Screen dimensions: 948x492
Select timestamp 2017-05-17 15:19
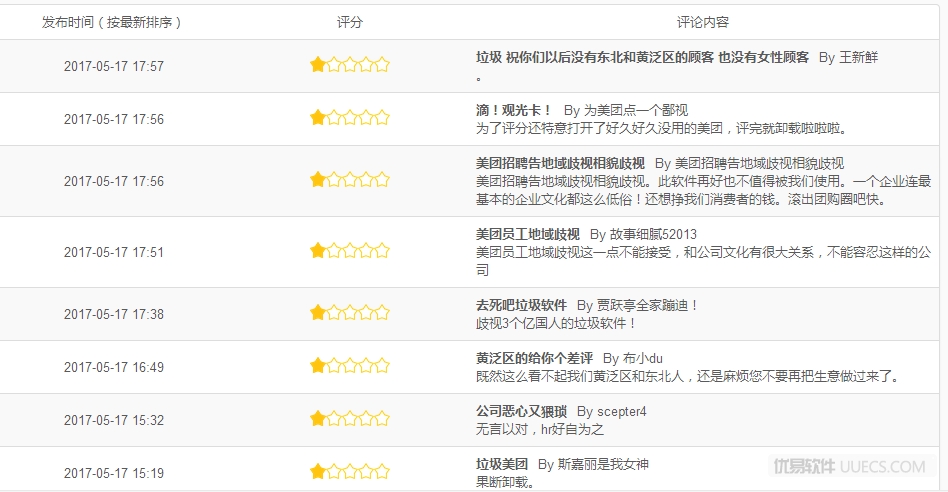(114, 473)
